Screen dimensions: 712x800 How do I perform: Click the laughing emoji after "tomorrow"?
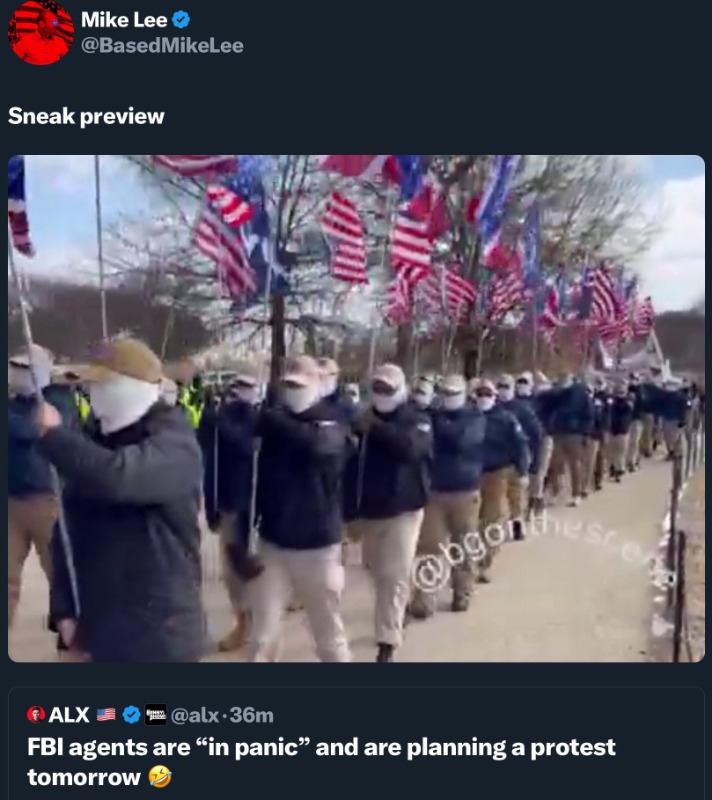160,777
